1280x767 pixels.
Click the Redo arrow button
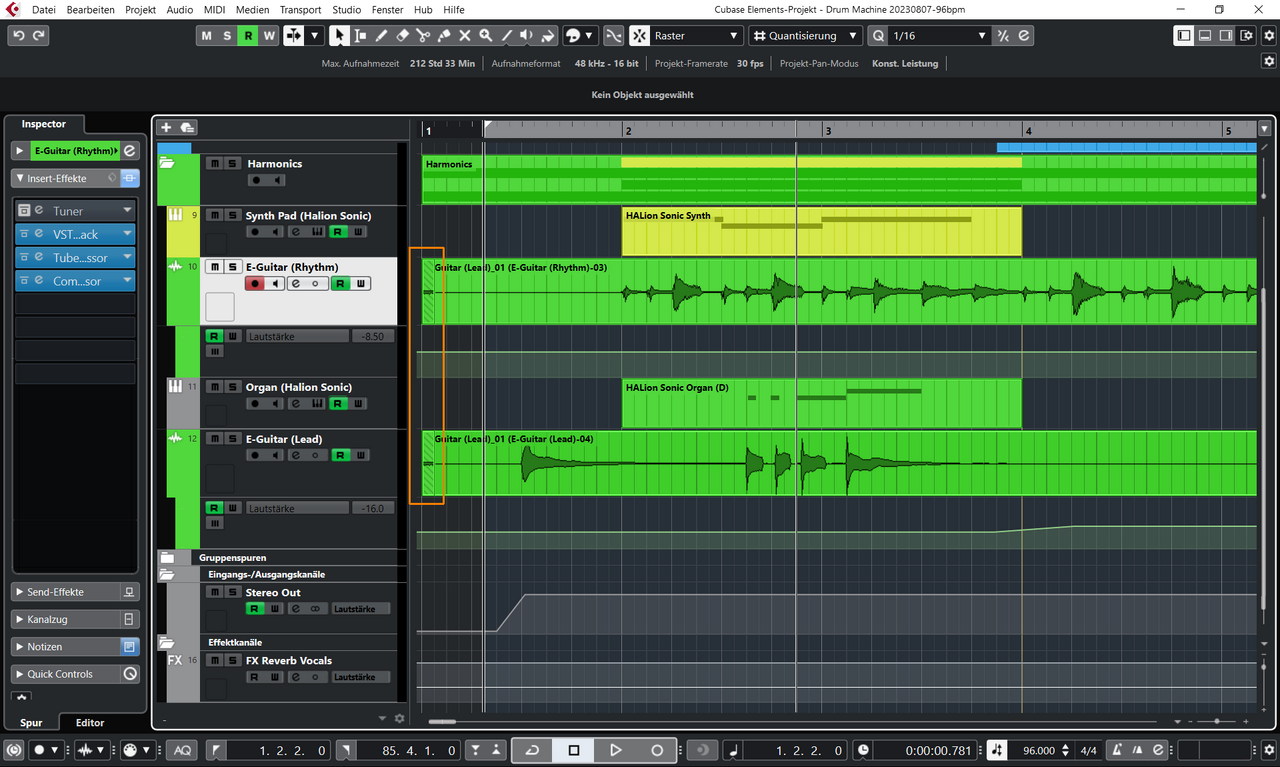[39, 36]
